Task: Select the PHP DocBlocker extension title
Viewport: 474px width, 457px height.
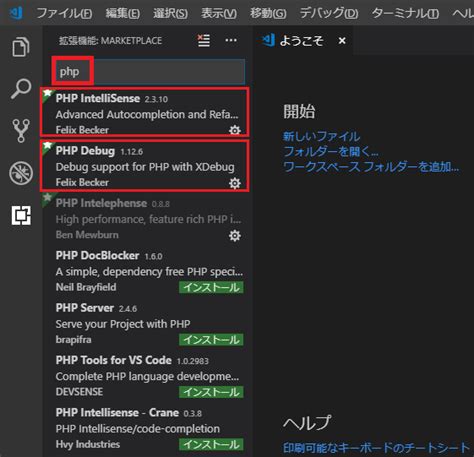Action: tap(97, 255)
